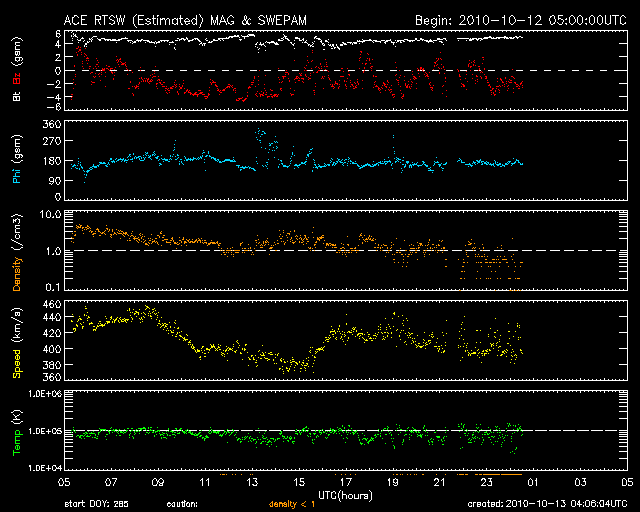Image resolution: width=640 pixels, height=512 pixels.
Task: Click the "created: 2010-10-13 04:06:04UTC" timestamp
Action: point(547,504)
